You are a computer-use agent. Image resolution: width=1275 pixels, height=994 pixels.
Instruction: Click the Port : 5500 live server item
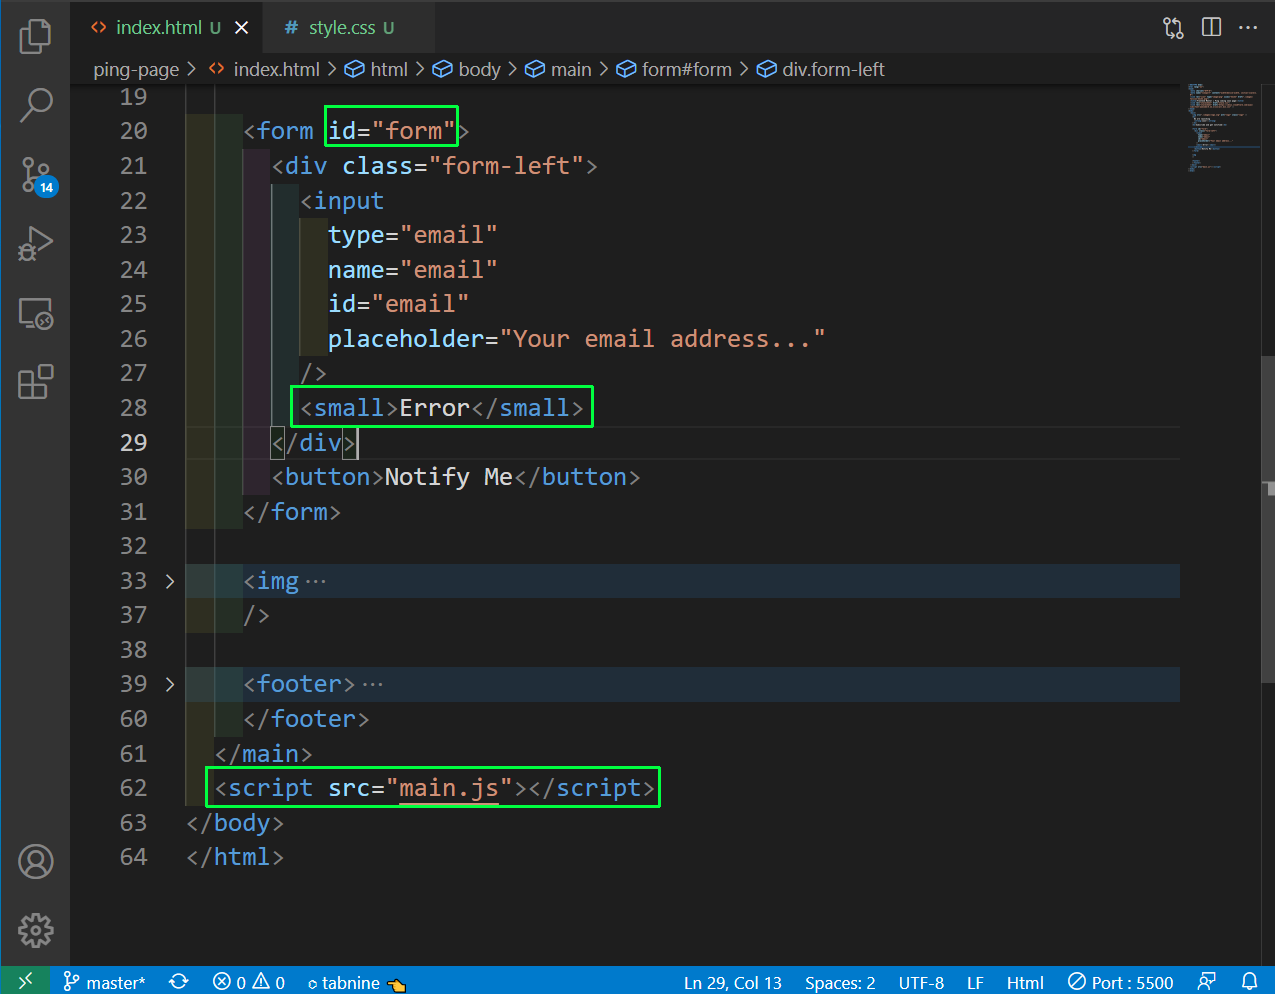(1120, 982)
